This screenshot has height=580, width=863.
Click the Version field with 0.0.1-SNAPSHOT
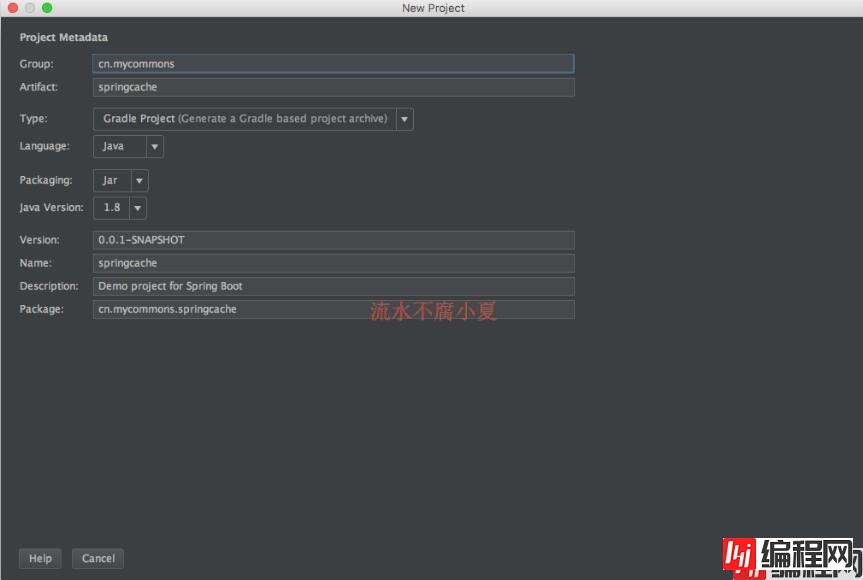pos(333,240)
